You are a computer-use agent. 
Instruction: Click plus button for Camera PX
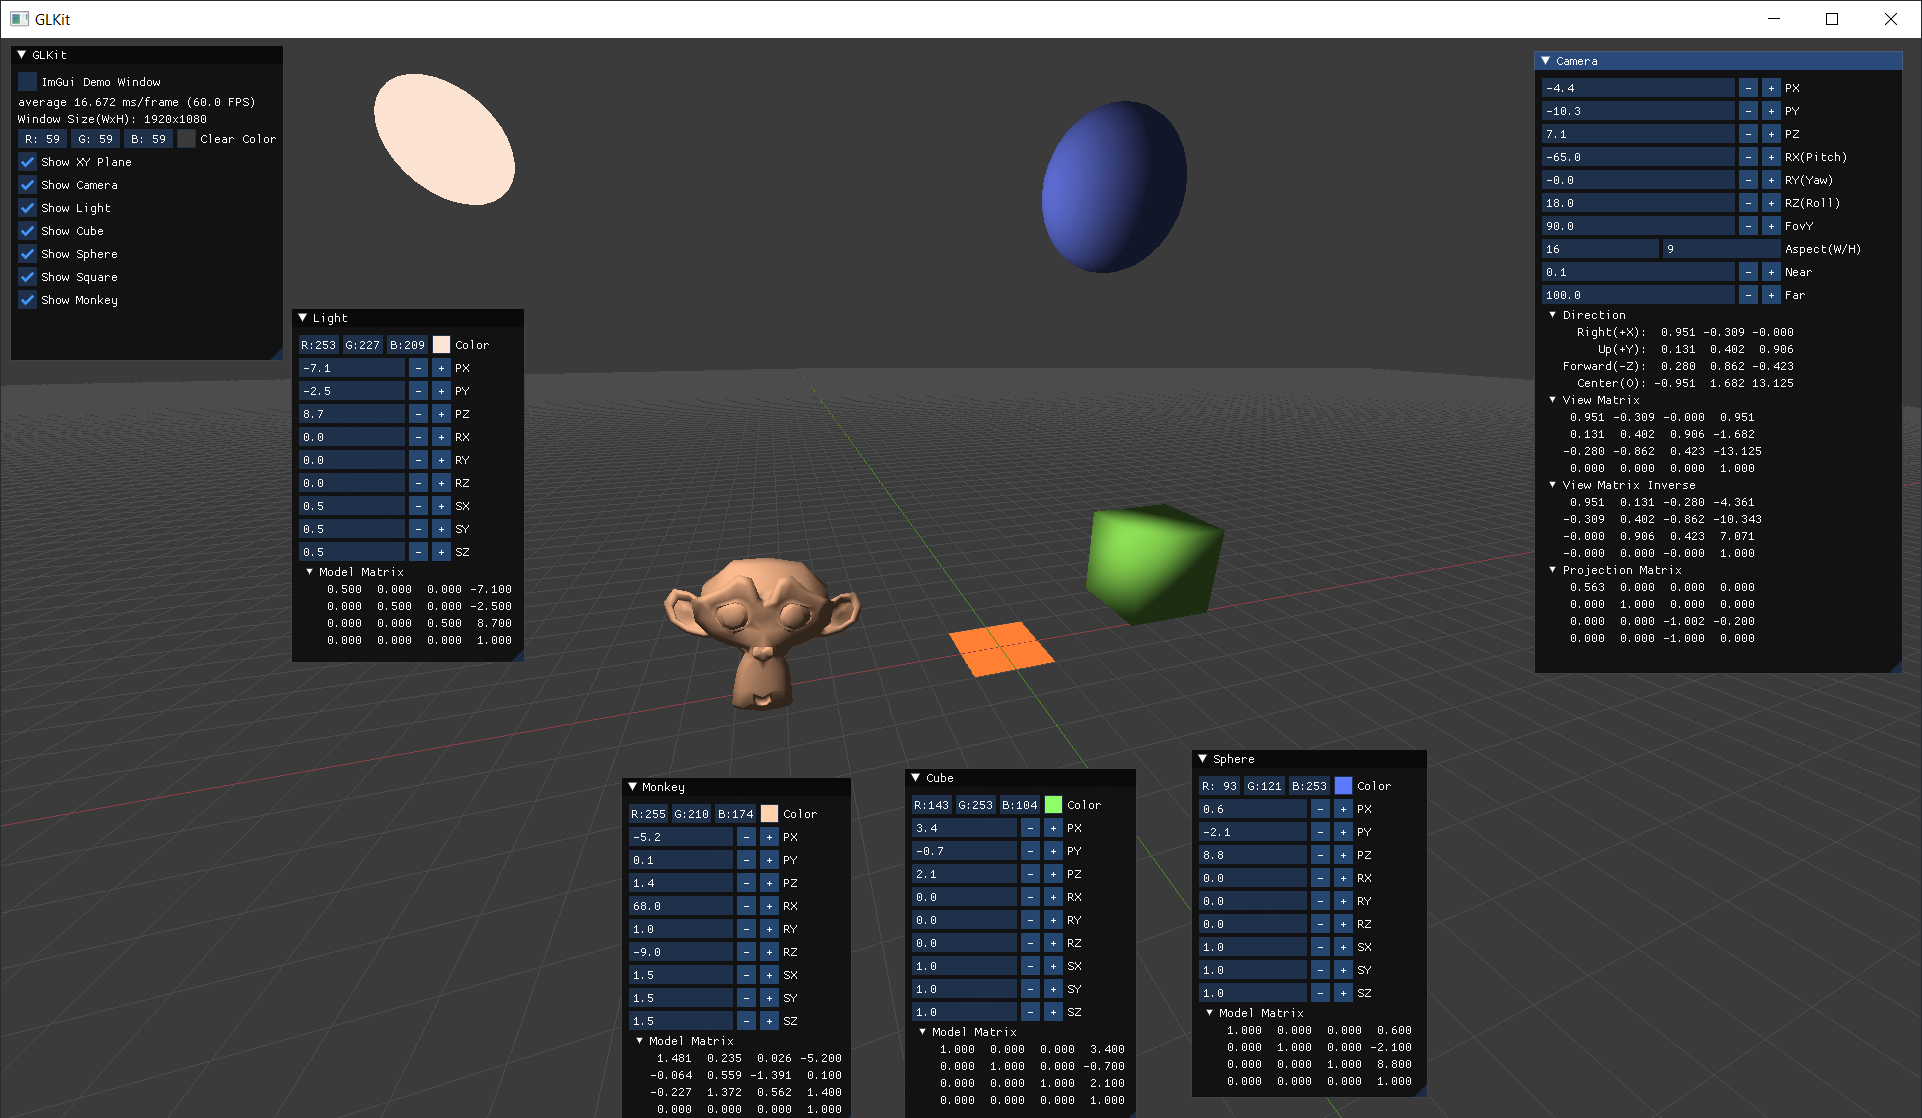(x=1770, y=88)
